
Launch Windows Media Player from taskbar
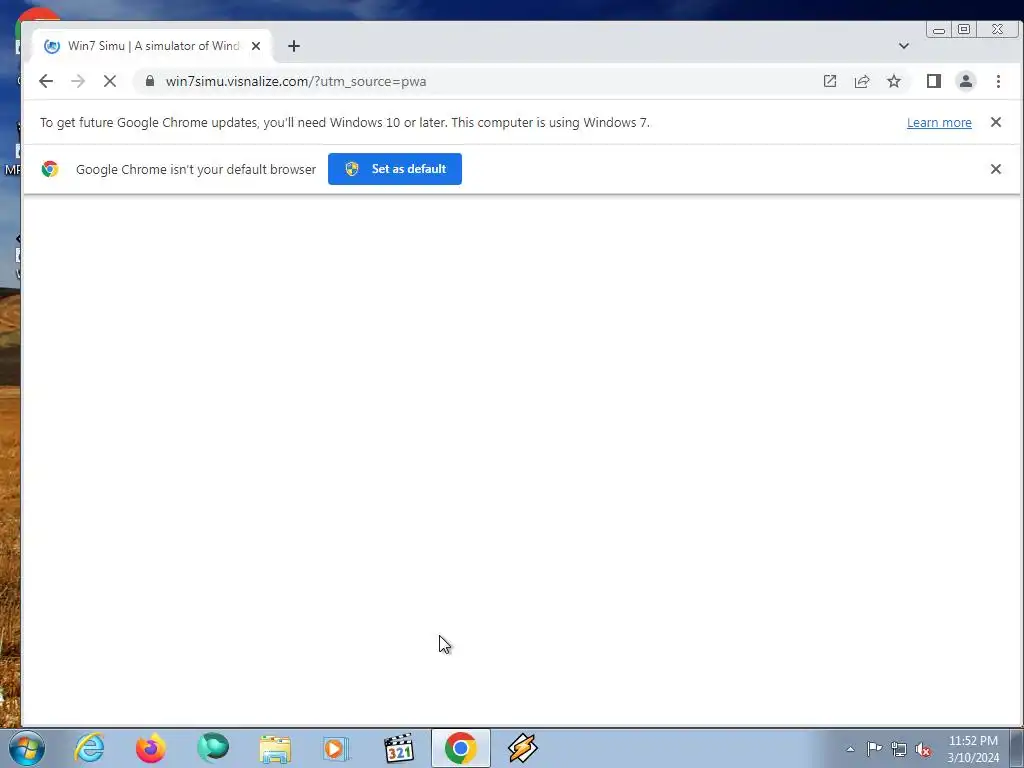[x=336, y=748]
